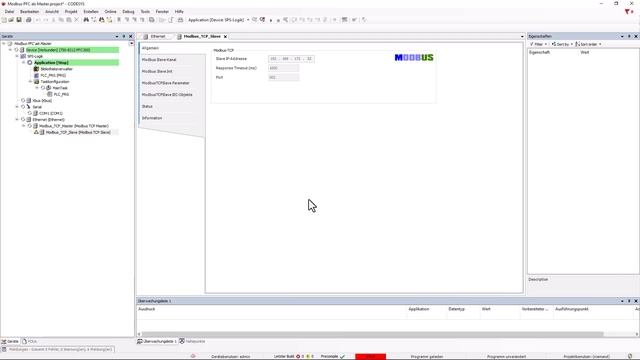Open the Tools menu
Image resolution: width=640 pixels, height=360 pixels.
145,11
